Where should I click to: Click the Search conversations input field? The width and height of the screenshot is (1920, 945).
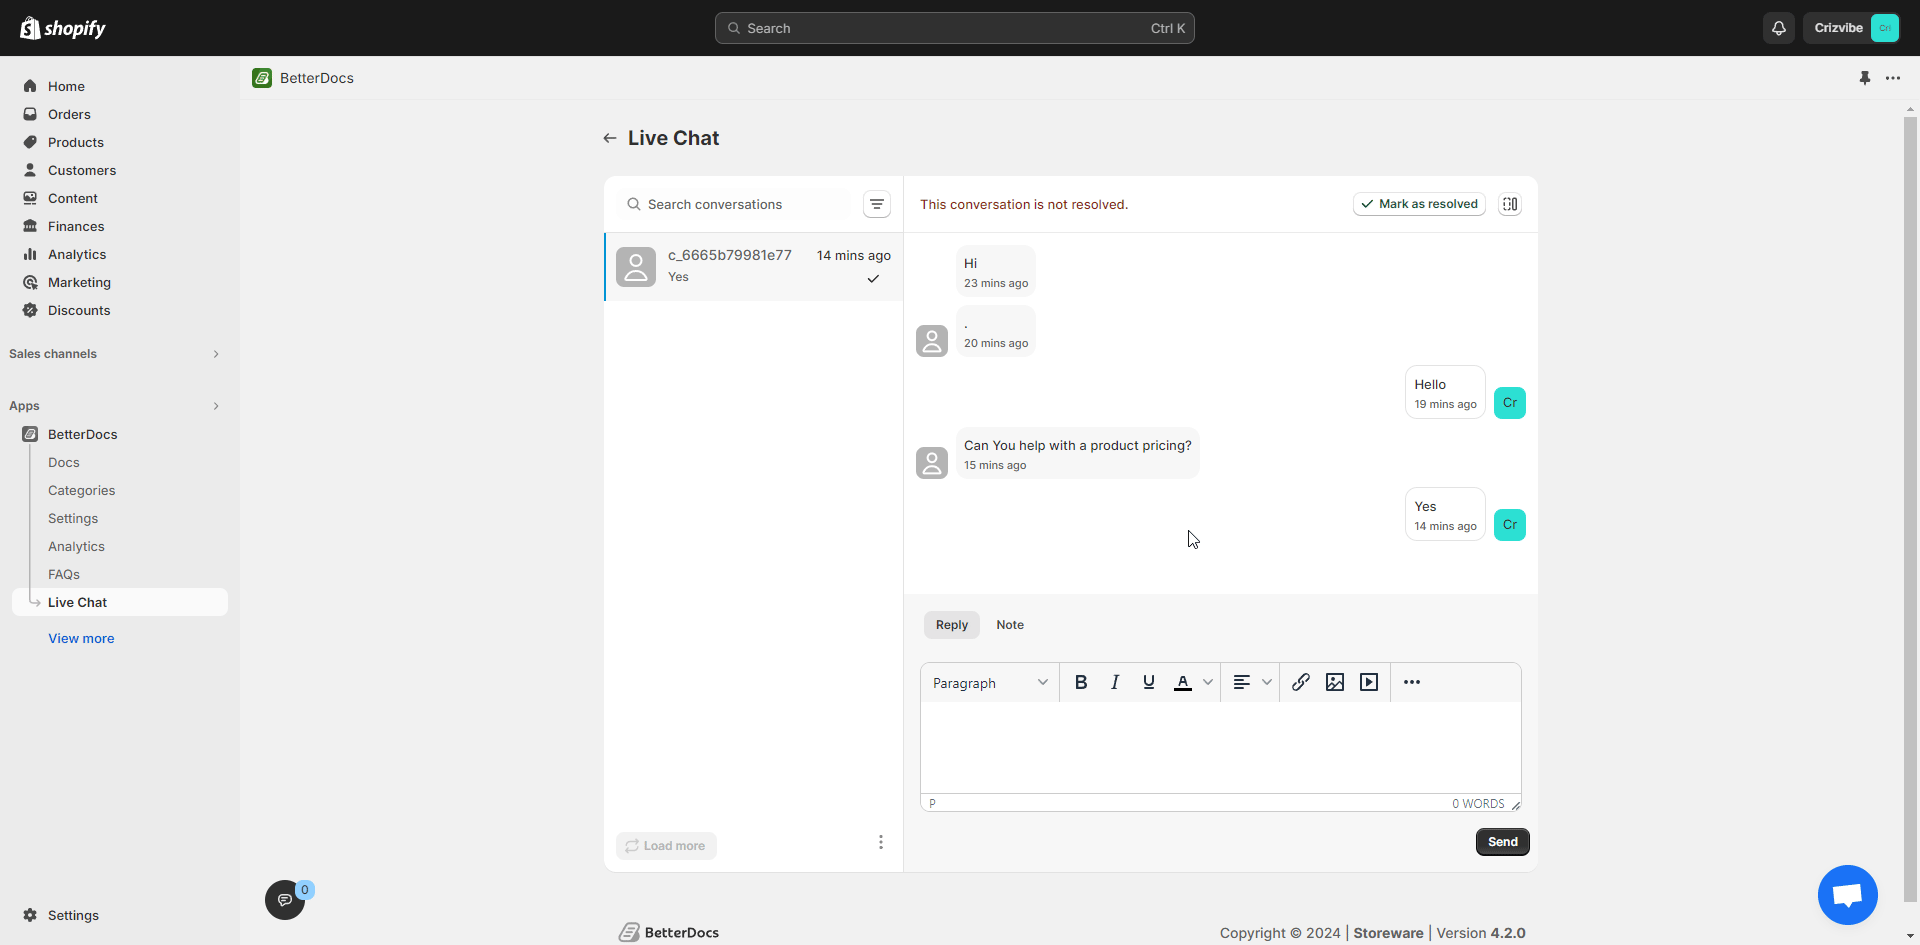click(740, 204)
